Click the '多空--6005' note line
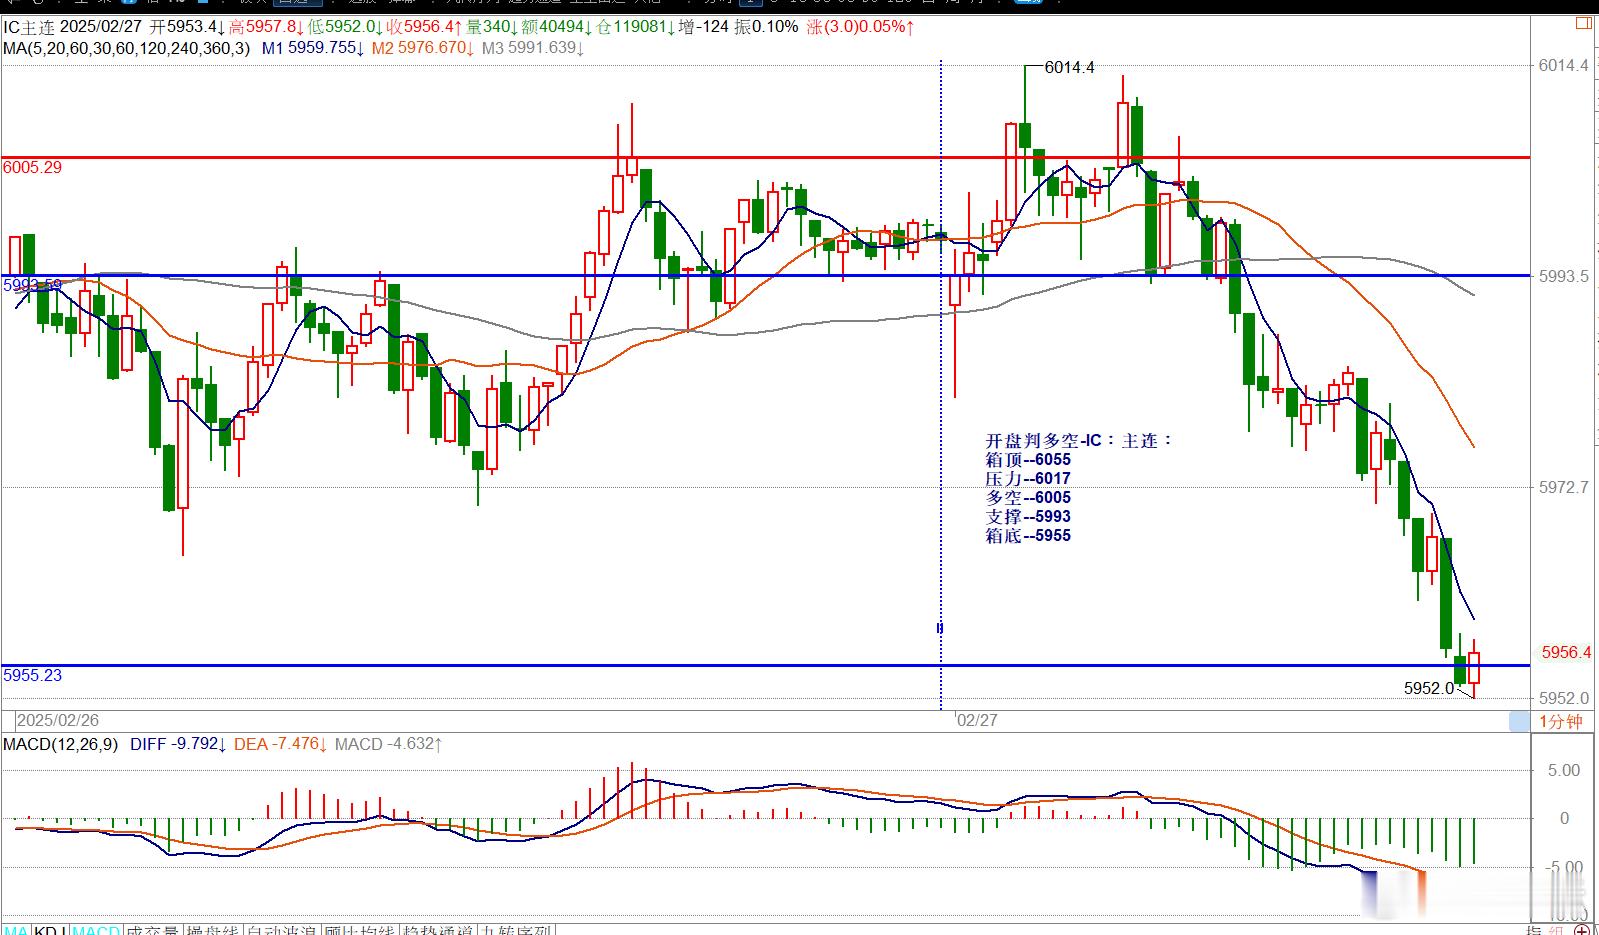This screenshot has height=935, width=1599. pyautogui.click(x=1028, y=498)
